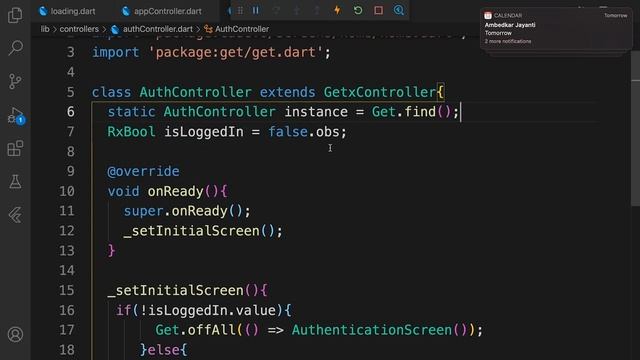The height and width of the screenshot is (360, 640).
Task: Click the Calendar app icon in notification
Action: pos(488,16)
